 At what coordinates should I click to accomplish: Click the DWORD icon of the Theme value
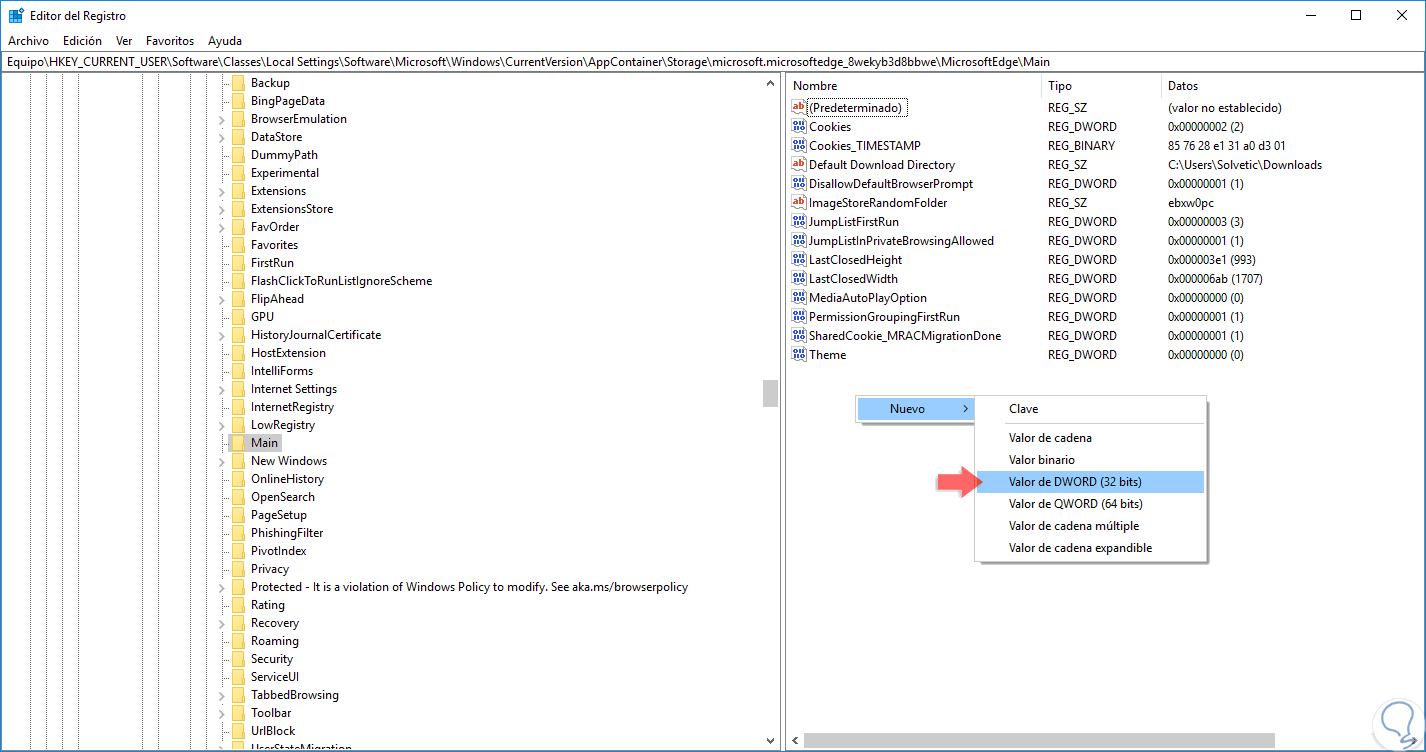pyautogui.click(x=798, y=354)
